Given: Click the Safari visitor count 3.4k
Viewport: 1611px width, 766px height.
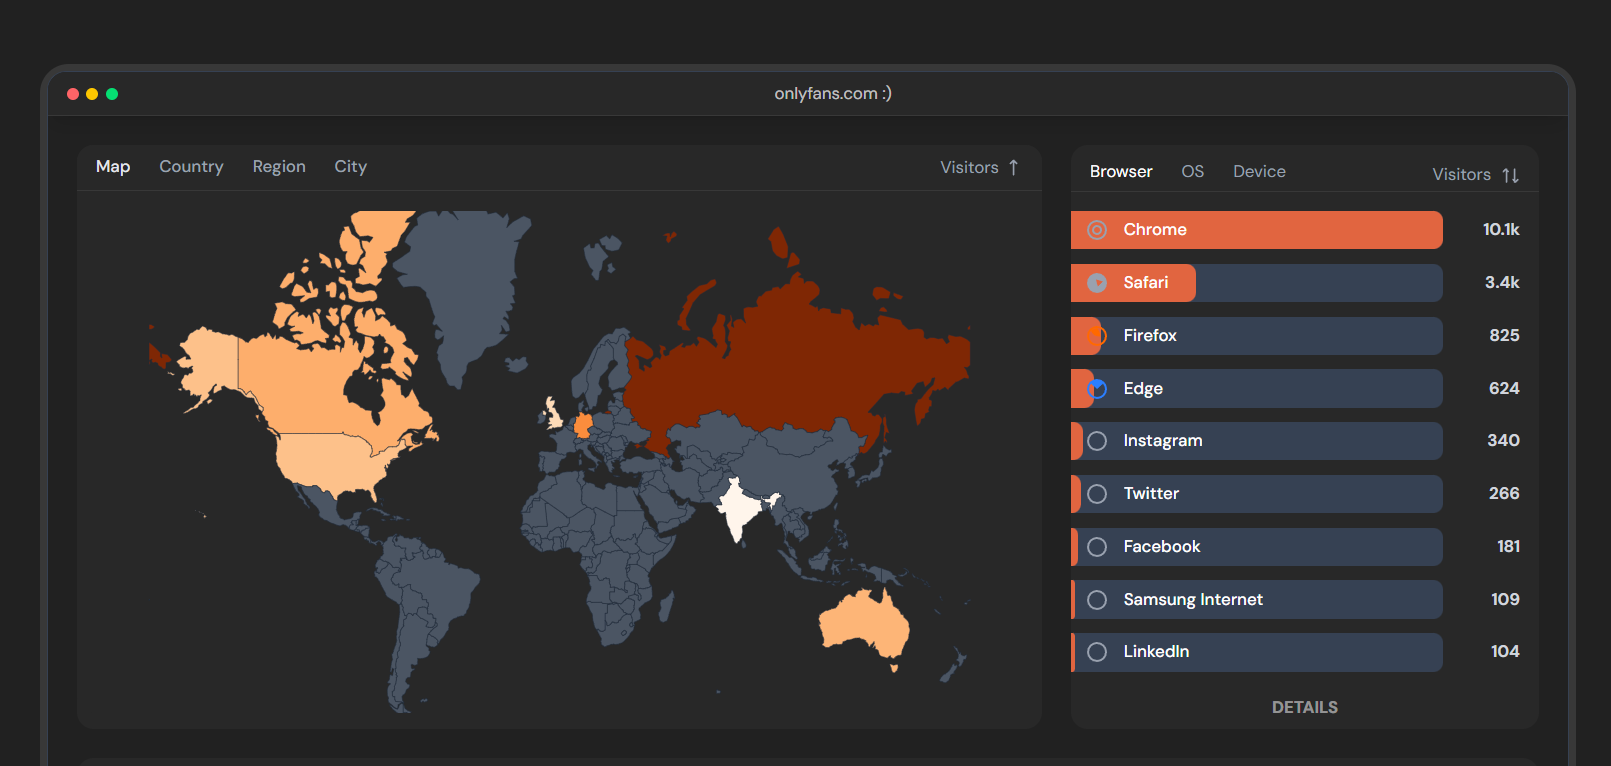Looking at the screenshot, I should click(x=1502, y=283).
